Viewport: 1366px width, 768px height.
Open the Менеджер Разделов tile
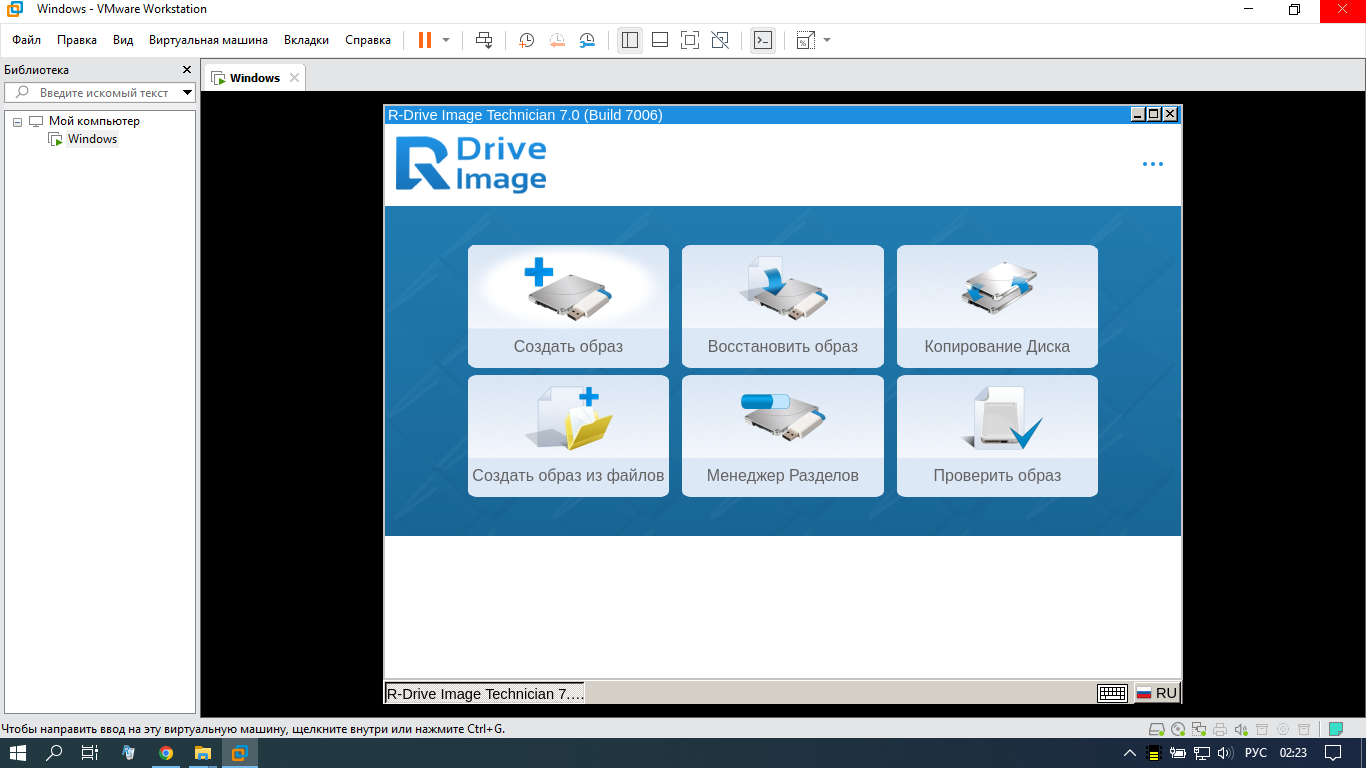pyautogui.click(x=783, y=435)
